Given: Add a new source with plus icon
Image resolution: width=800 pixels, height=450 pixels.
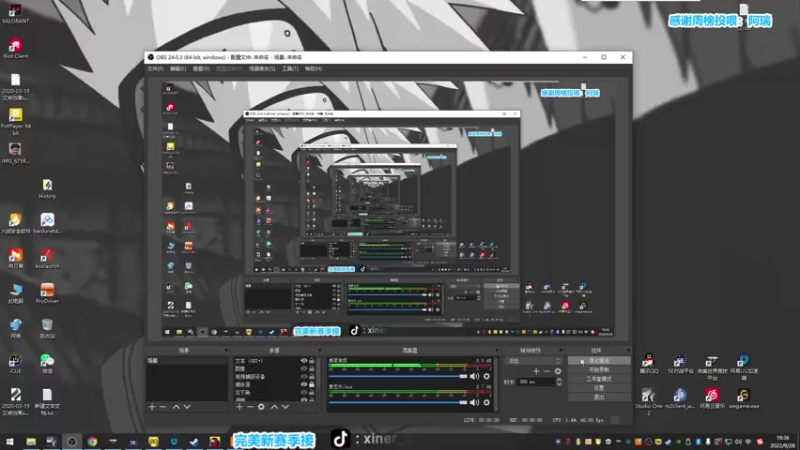Looking at the screenshot, I should [239, 407].
